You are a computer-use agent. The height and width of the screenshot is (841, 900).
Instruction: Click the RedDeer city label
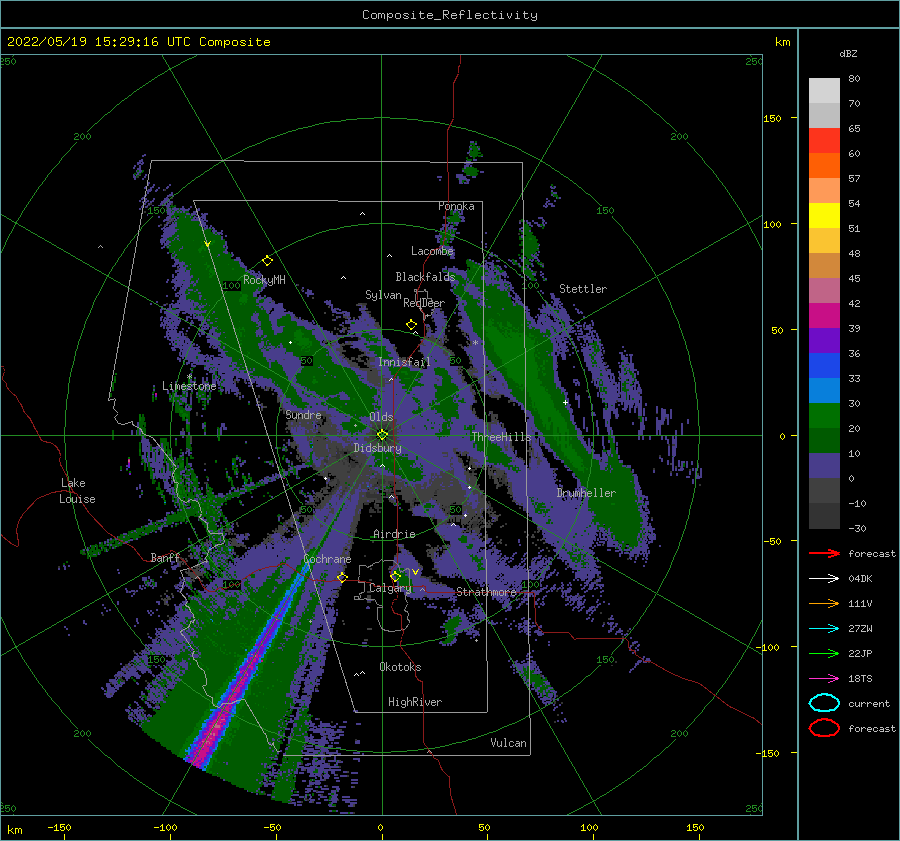tap(424, 303)
